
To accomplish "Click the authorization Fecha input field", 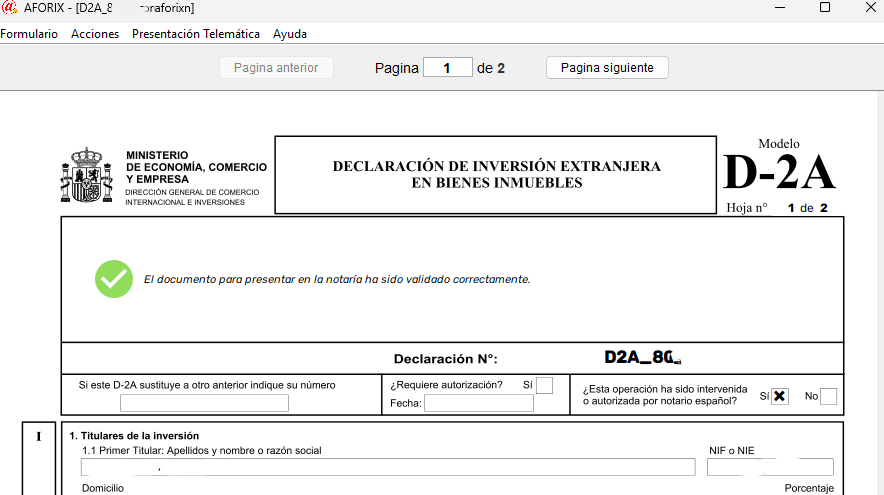I will [x=478, y=403].
